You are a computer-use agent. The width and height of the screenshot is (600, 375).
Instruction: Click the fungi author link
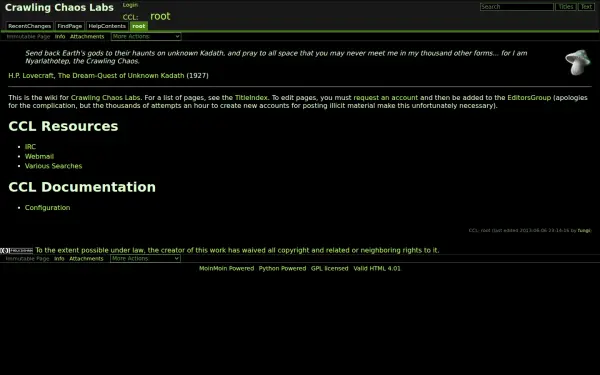[x=584, y=230]
